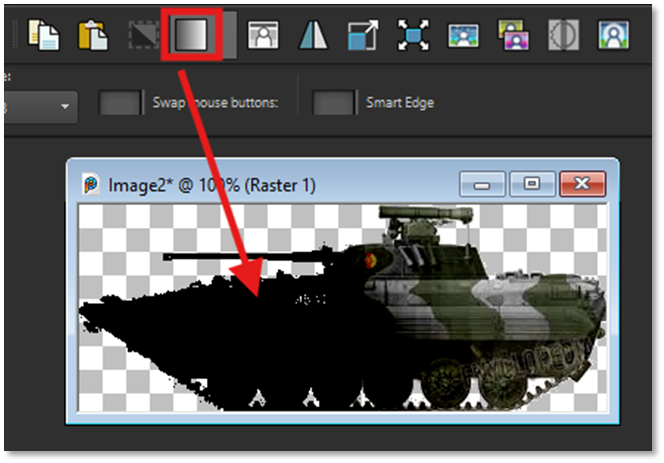Click the red-highlighted black-to-white gradient icon
Viewport: 664px width, 463px height.
190,36
